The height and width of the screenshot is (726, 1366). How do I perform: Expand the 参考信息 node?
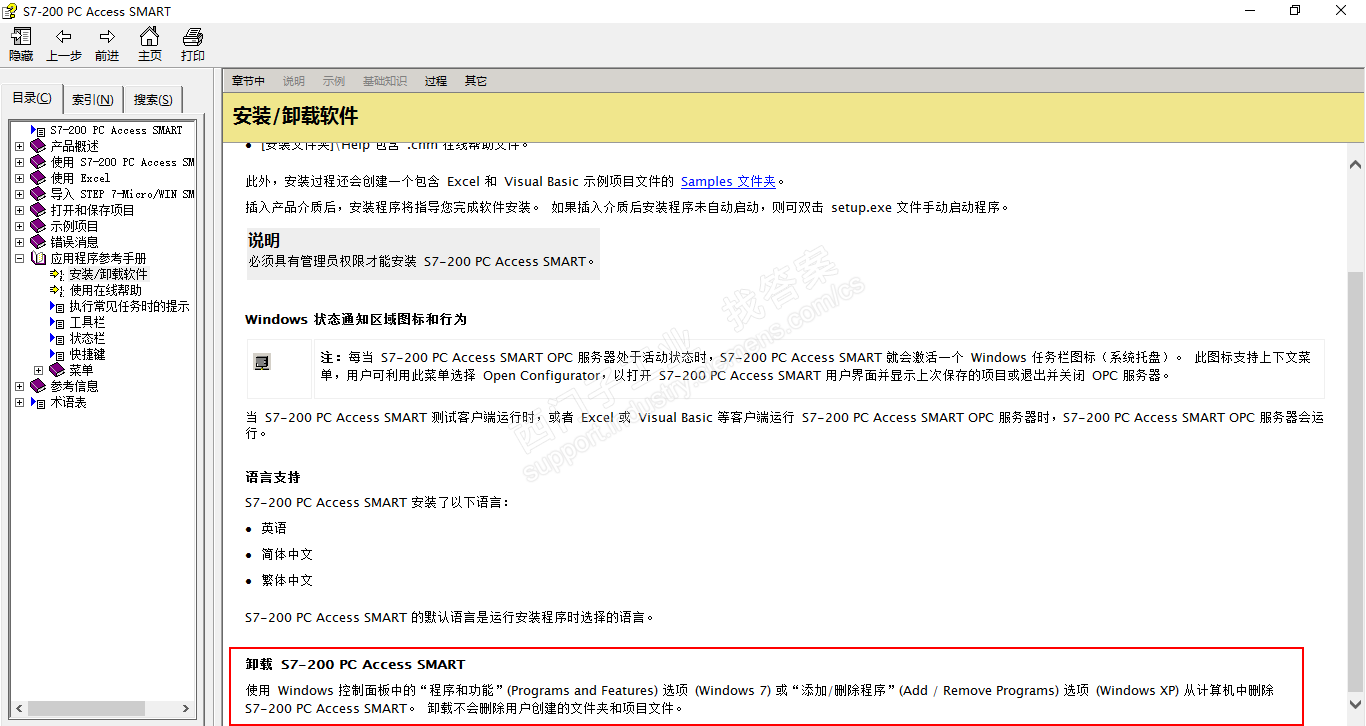[19, 386]
